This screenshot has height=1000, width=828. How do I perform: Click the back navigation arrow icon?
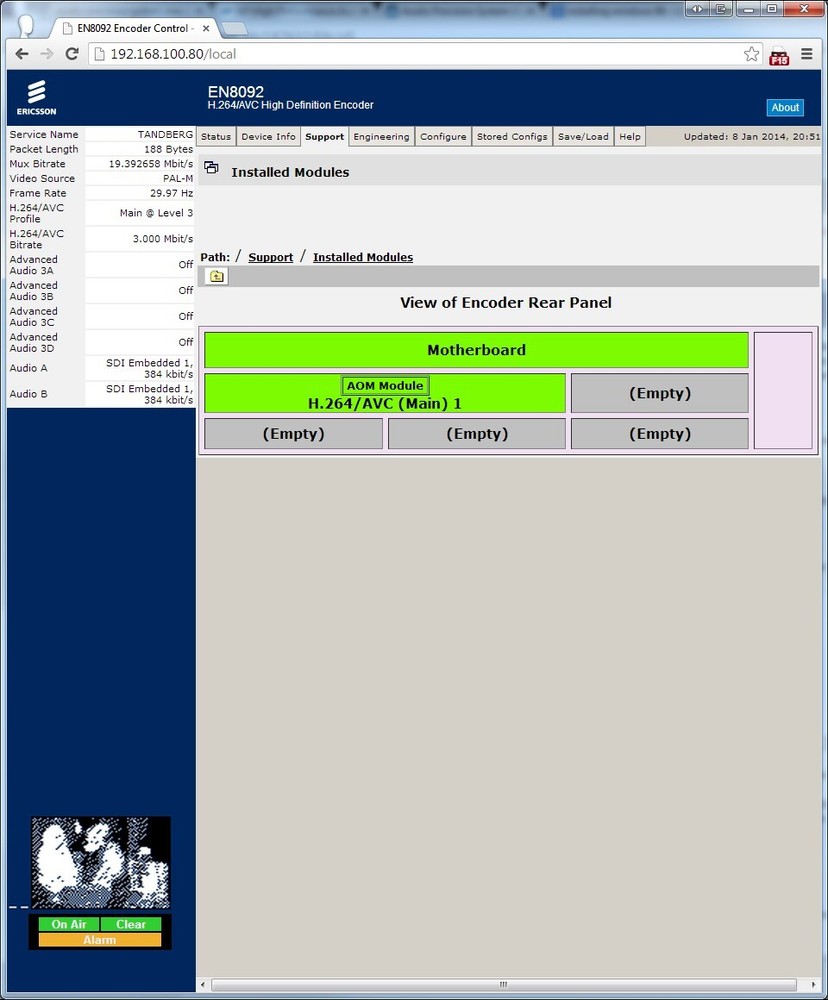(x=22, y=54)
